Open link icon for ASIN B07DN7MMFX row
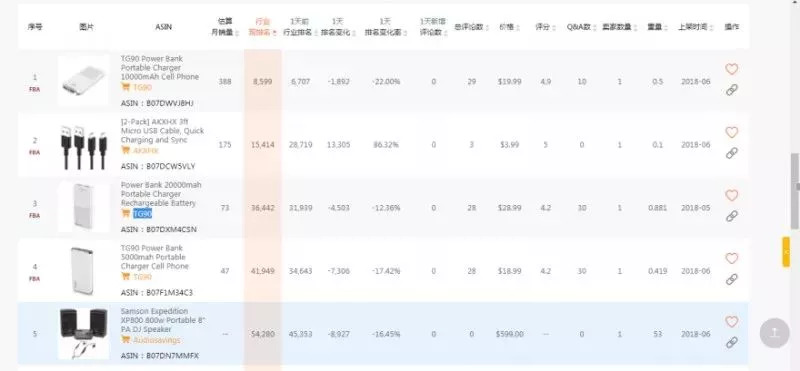The width and height of the screenshot is (800, 371). [x=732, y=342]
